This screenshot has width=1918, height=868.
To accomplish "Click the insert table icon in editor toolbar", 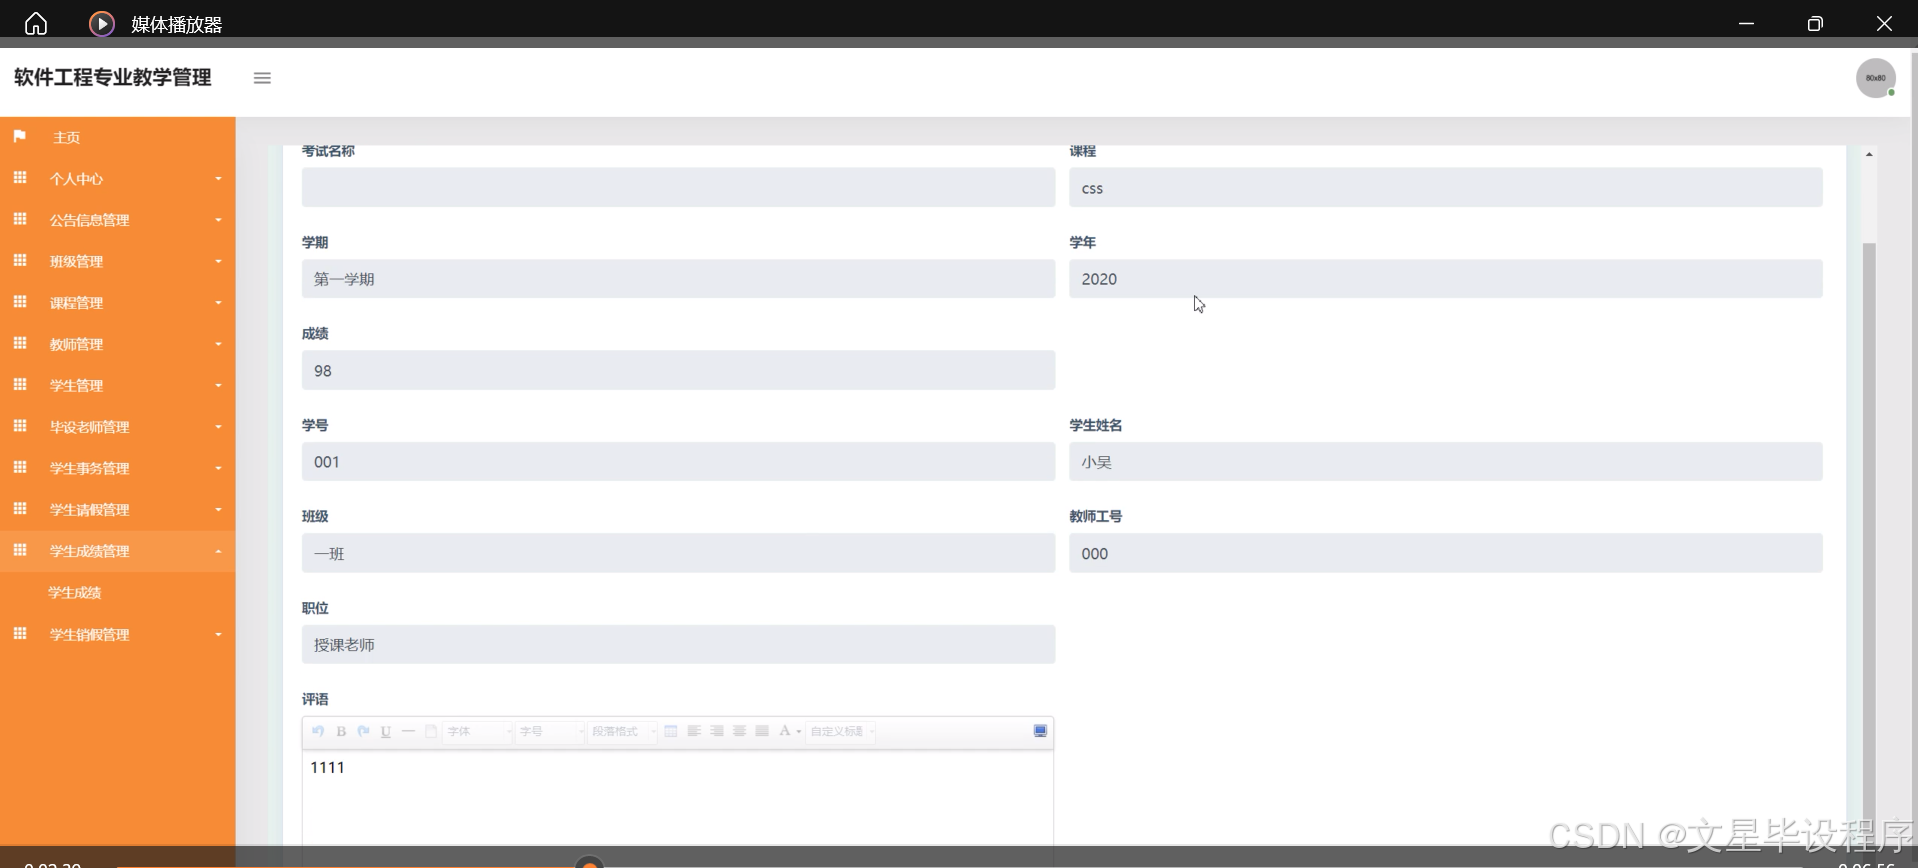I will (671, 731).
